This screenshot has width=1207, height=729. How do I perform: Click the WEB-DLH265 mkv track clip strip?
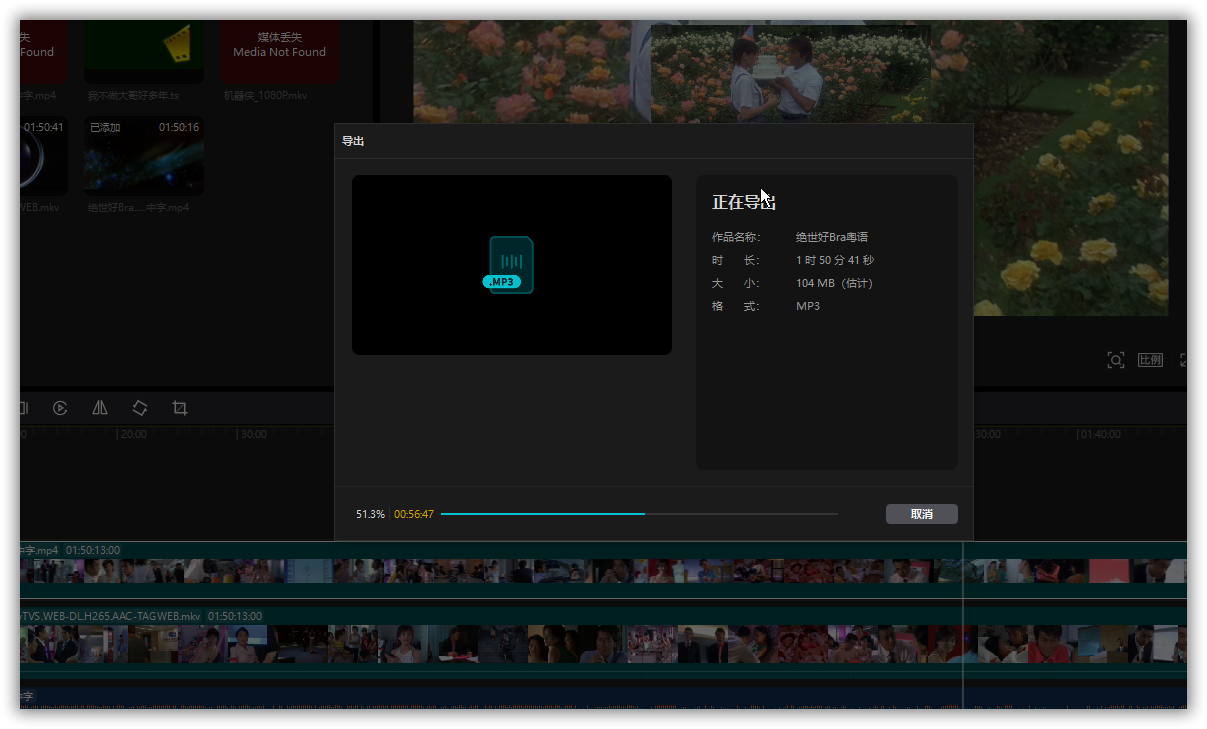[x=500, y=644]
